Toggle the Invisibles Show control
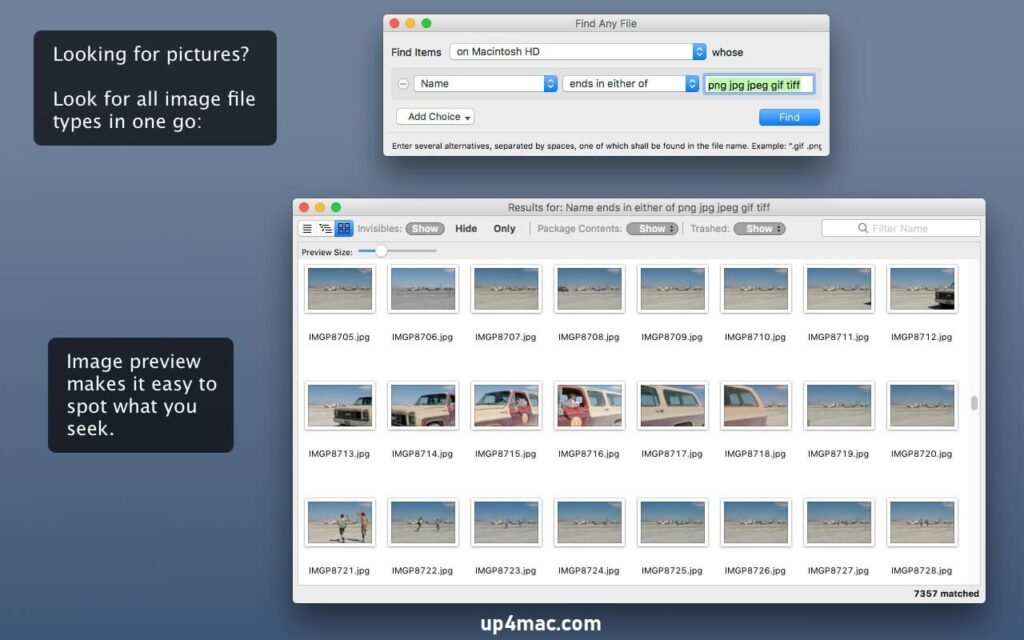1024x640 pixels. click(424, 228)
